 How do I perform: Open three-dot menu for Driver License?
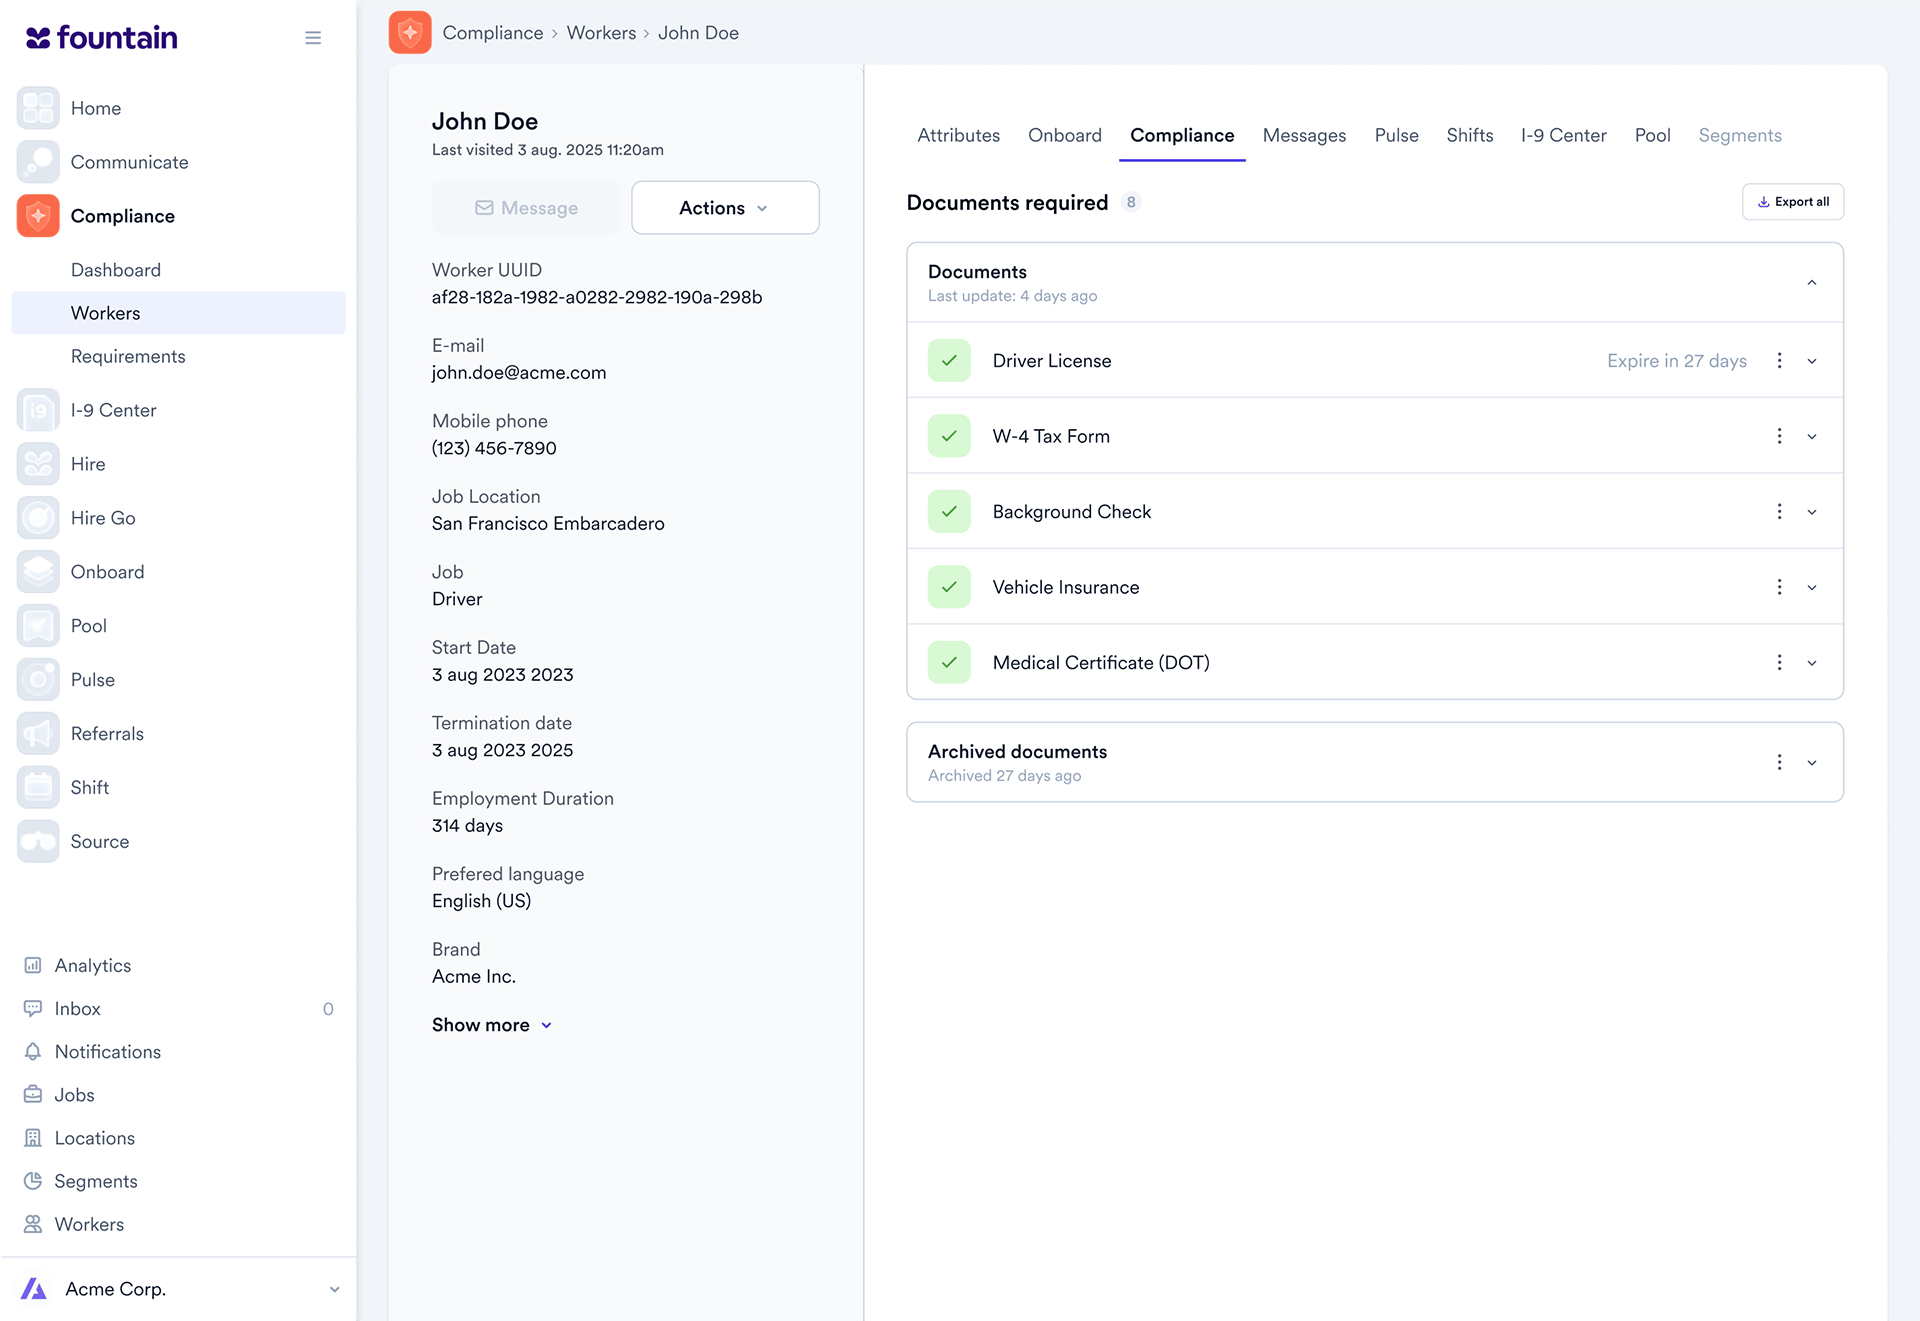click(1779, 361)
